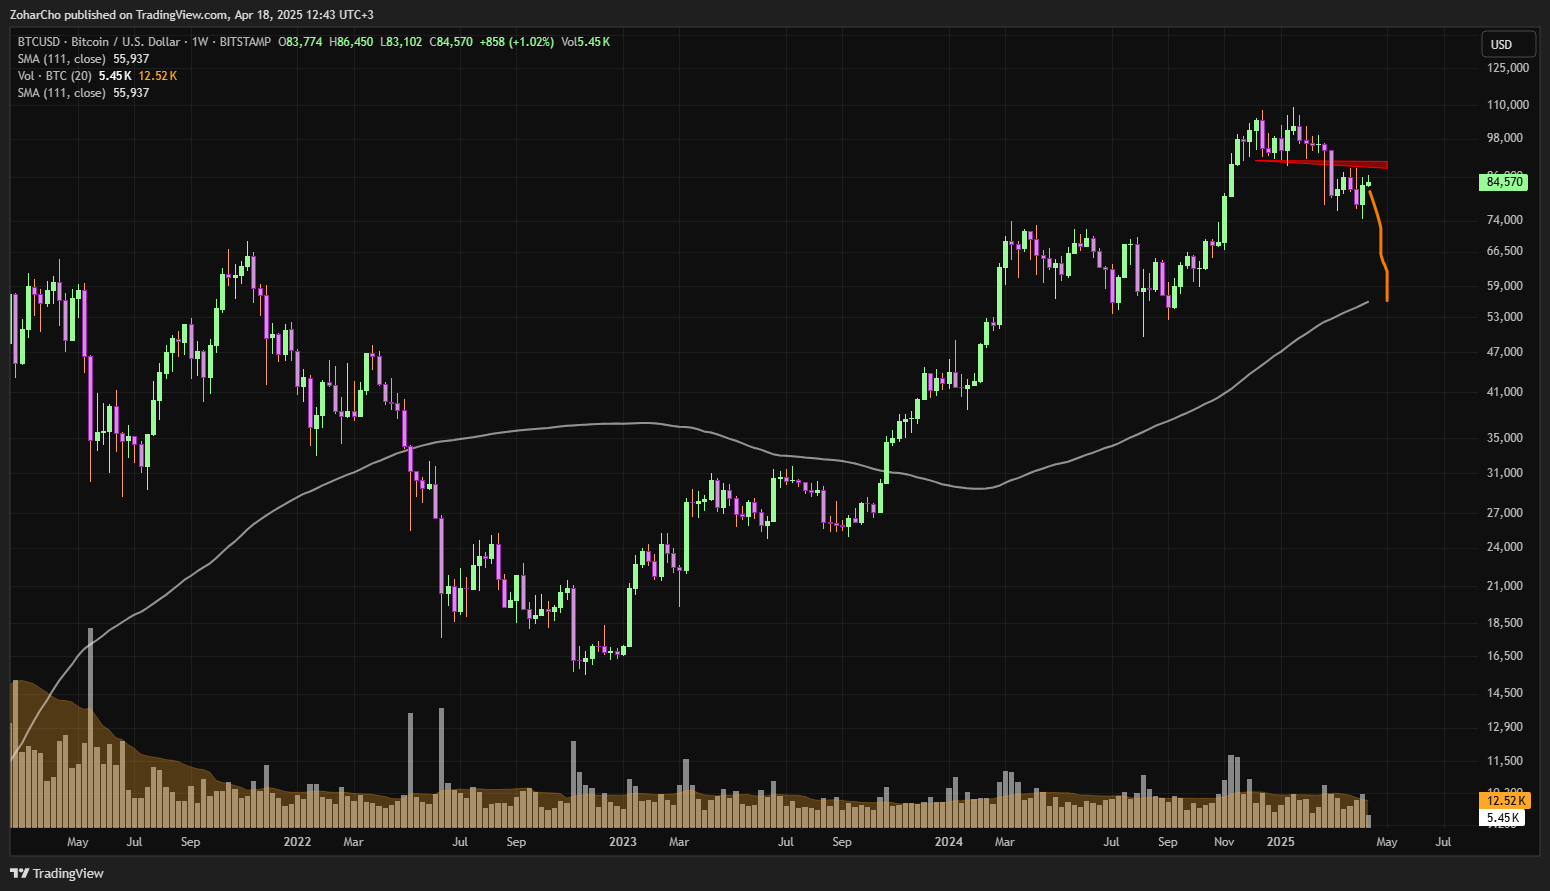The width and height of the screenshot is (1550, 891).
Task: Click the 2024 label on the time axis
Action: 948,842
